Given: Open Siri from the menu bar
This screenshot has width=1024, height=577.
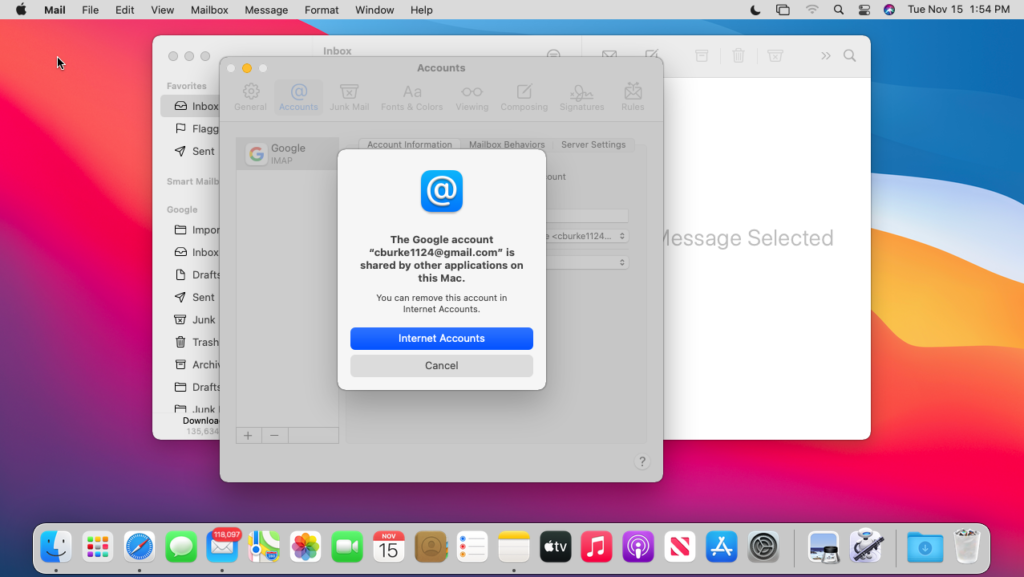Looking at the screenshot, I should tap(889, 10).
